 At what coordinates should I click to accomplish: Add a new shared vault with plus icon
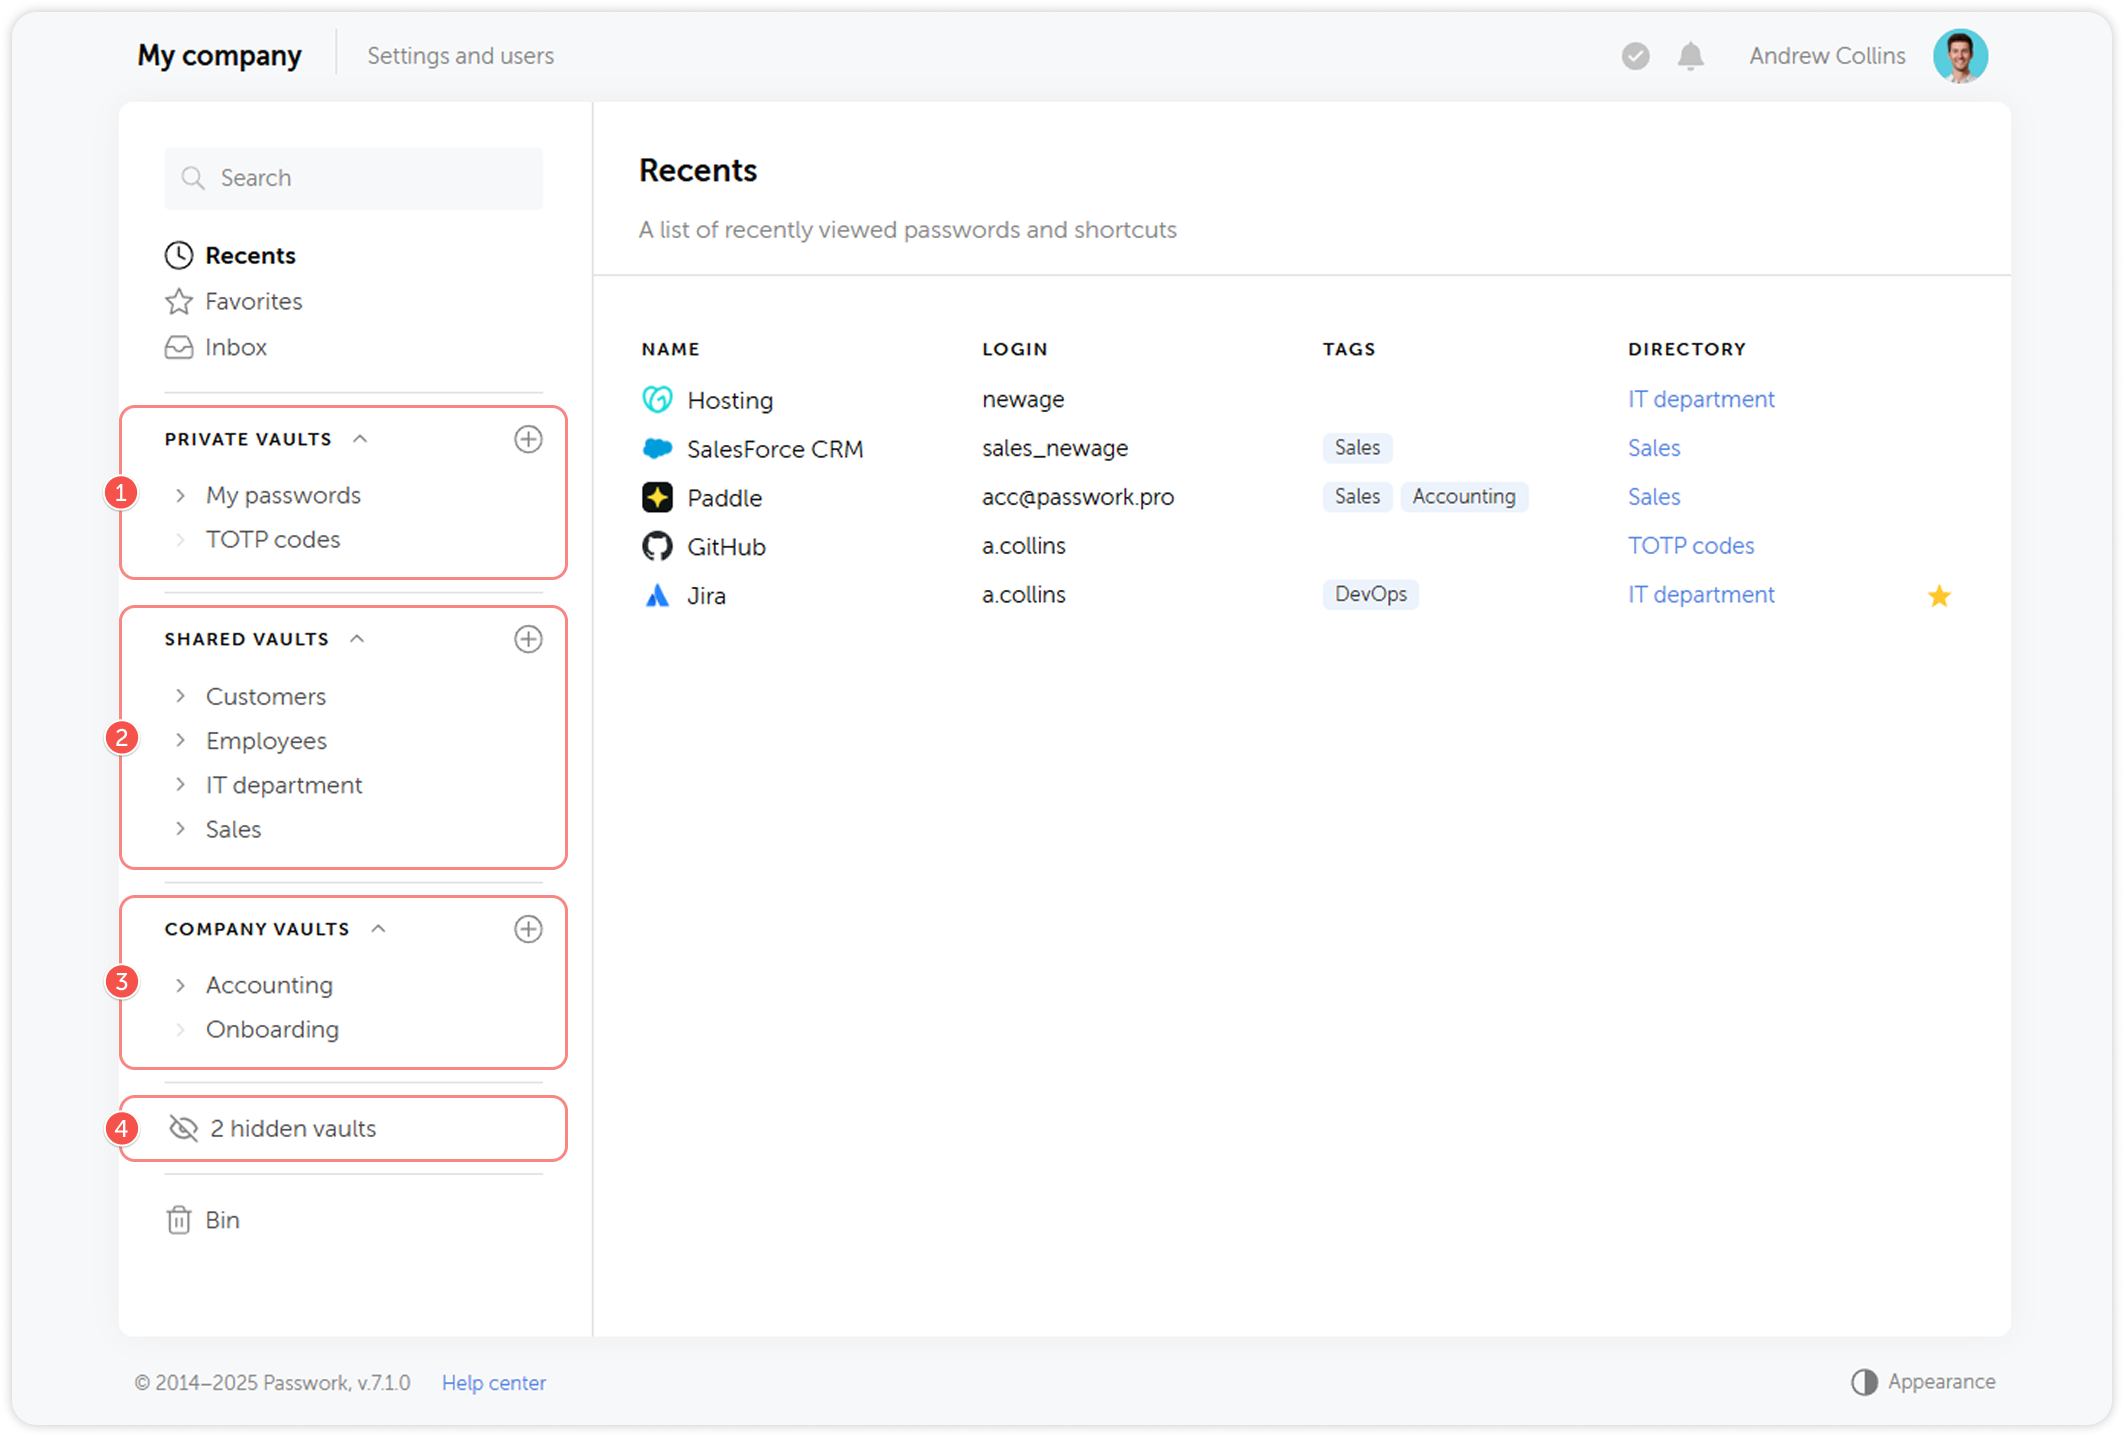click(x=528, y=639)
